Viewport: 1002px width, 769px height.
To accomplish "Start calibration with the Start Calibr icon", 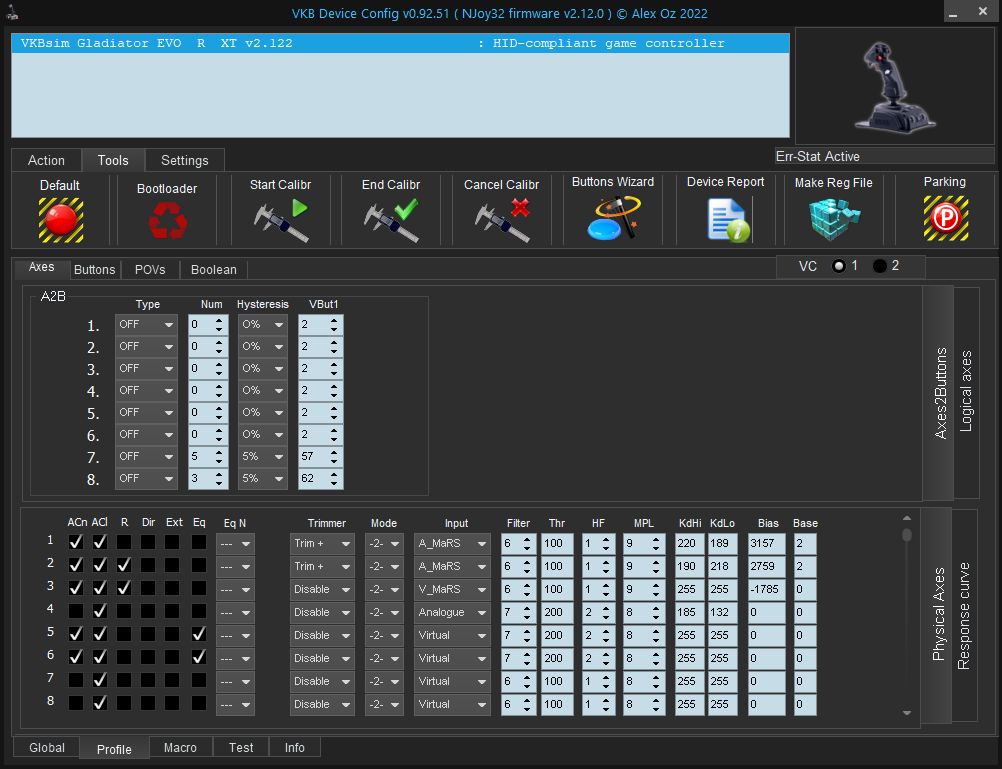I will [281, 221].
